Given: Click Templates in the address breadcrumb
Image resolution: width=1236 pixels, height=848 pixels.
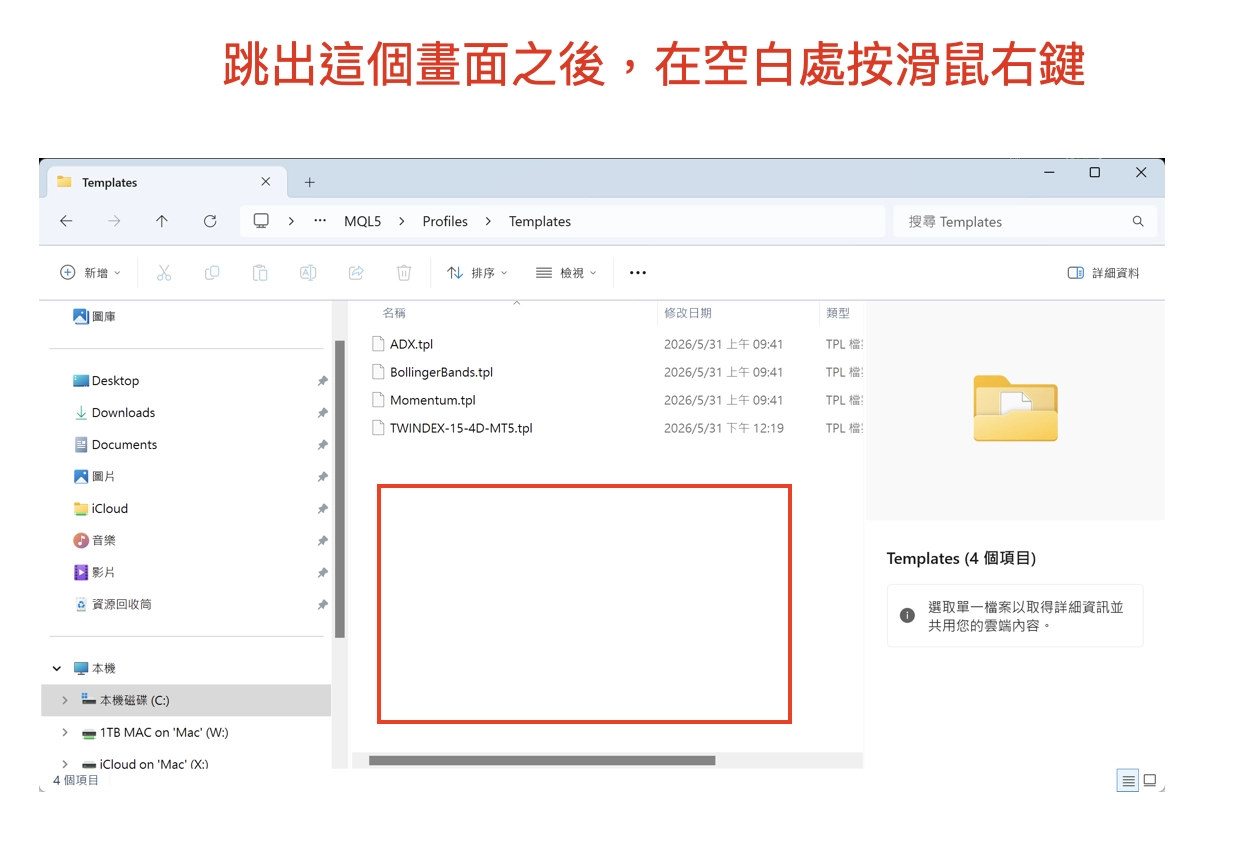Looking at the screenshot, I should click(540, 221).
